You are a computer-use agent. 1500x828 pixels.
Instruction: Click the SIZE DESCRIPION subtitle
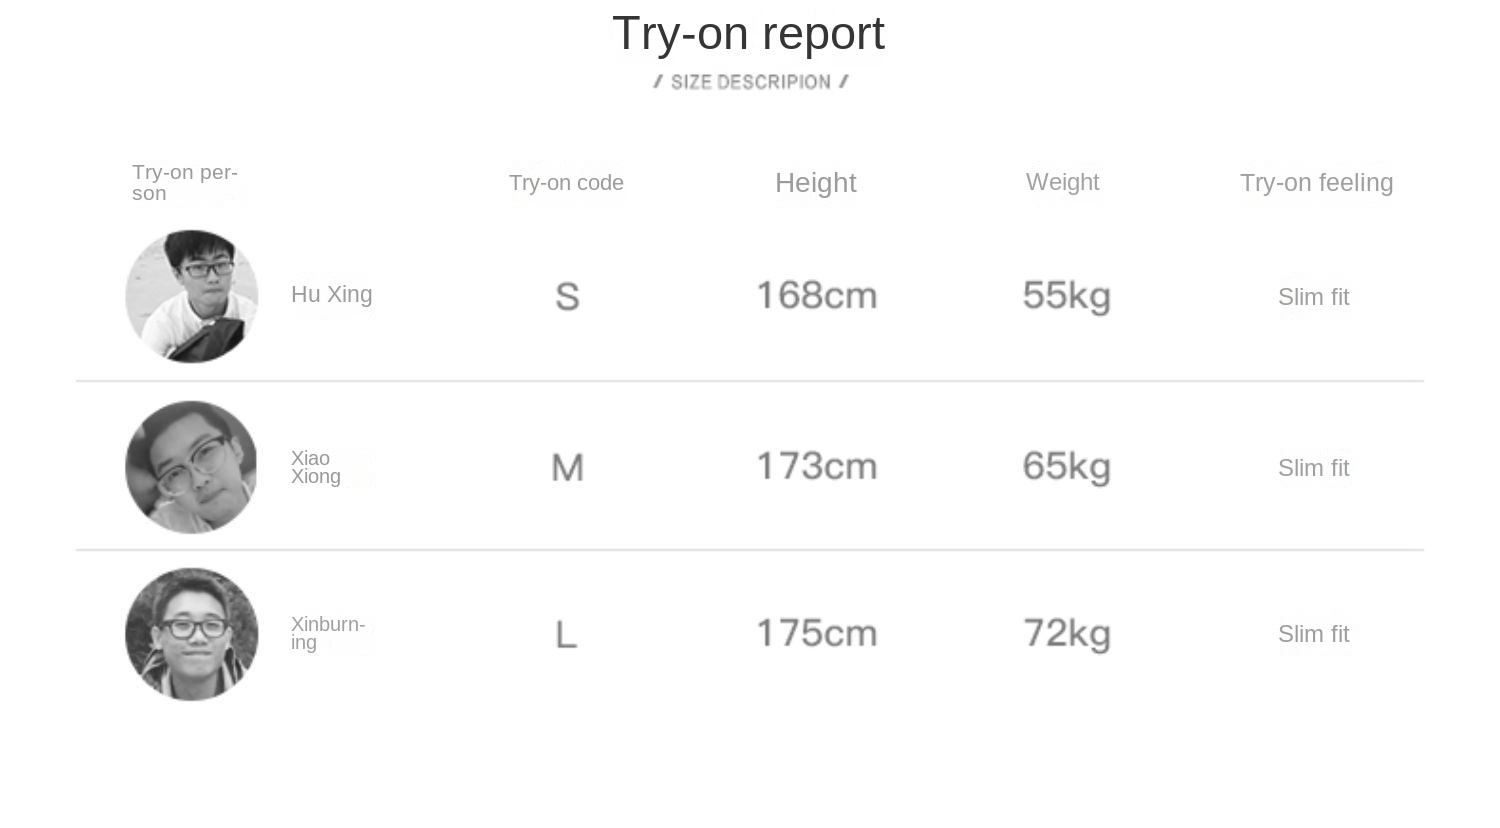750,82
